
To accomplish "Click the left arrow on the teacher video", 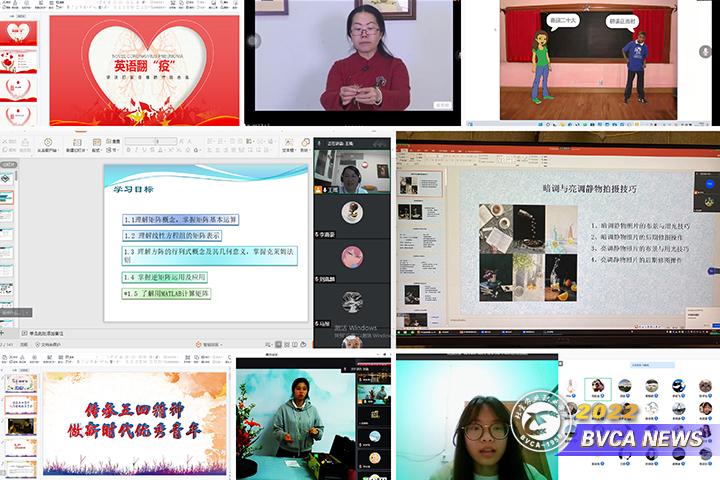I will pos(254,41).
